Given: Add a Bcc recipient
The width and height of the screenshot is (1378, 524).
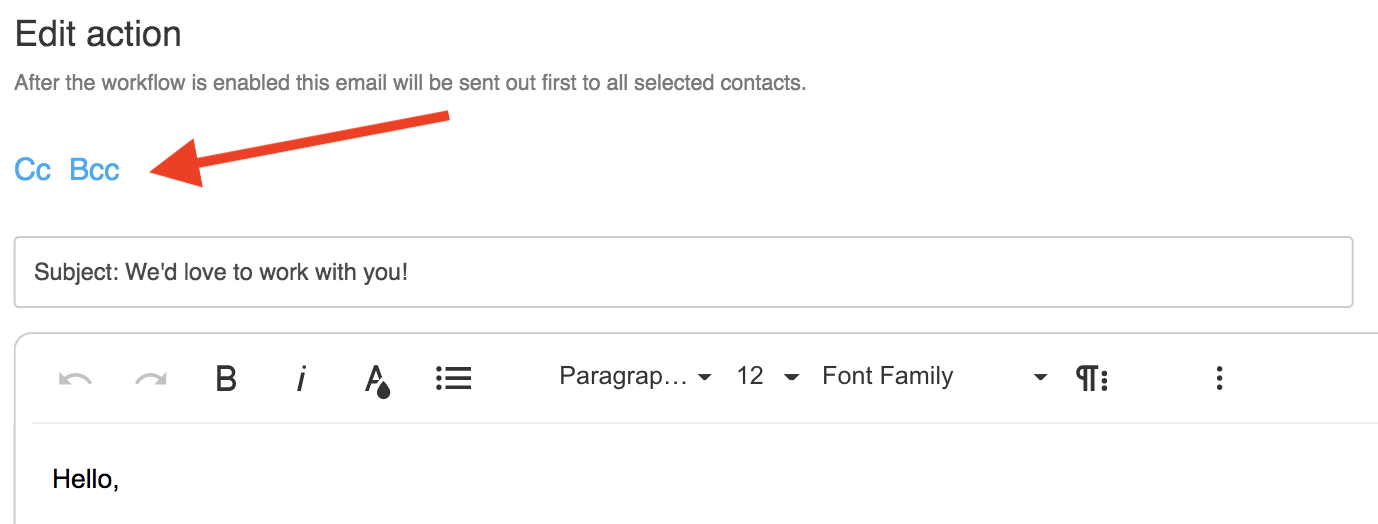Looking at the screenshot, I should (x=95, y=170).
